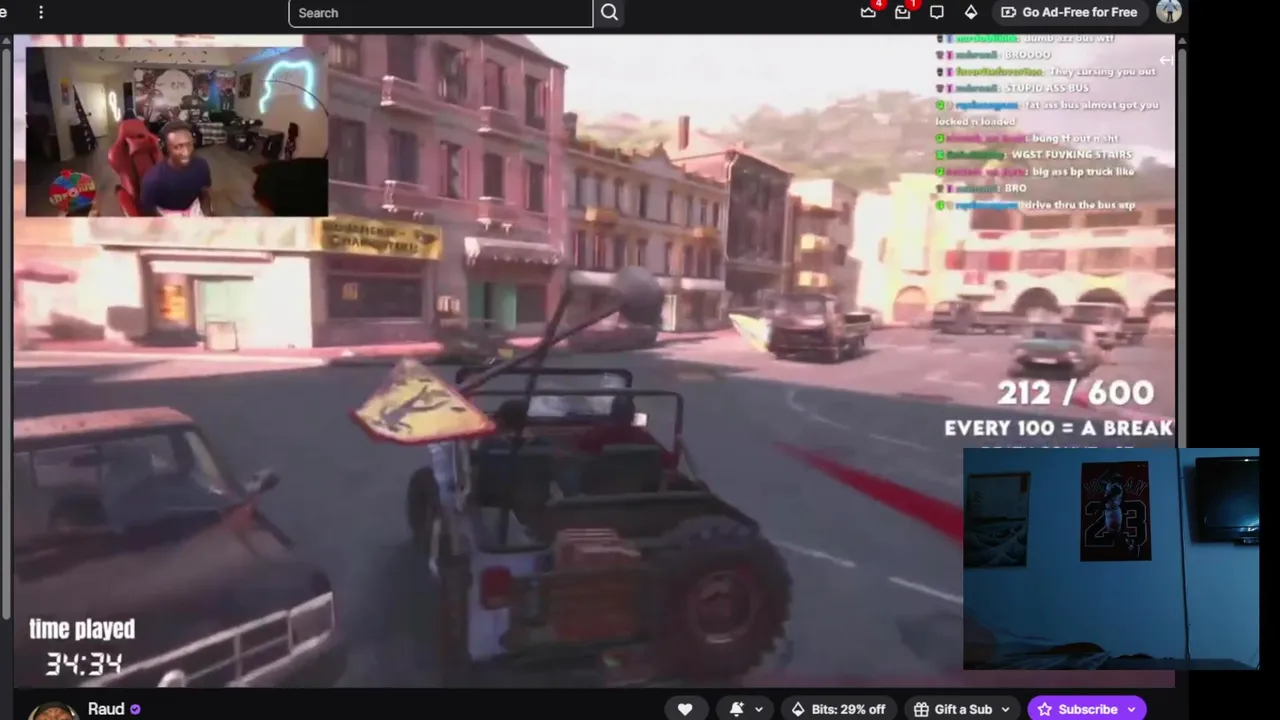Click the 'STUPID ASS BUS' chat message
Image resolution: width=1280 pixels, height=720 pixels.
click(x=1045, y=88)
